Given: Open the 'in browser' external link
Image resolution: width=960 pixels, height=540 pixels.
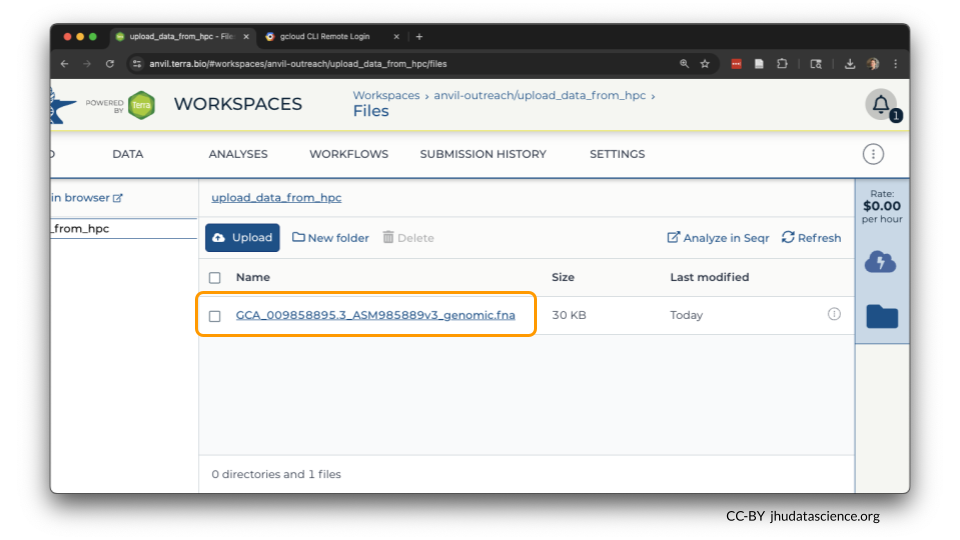Looking at the screenshot, I should point(87,198).
